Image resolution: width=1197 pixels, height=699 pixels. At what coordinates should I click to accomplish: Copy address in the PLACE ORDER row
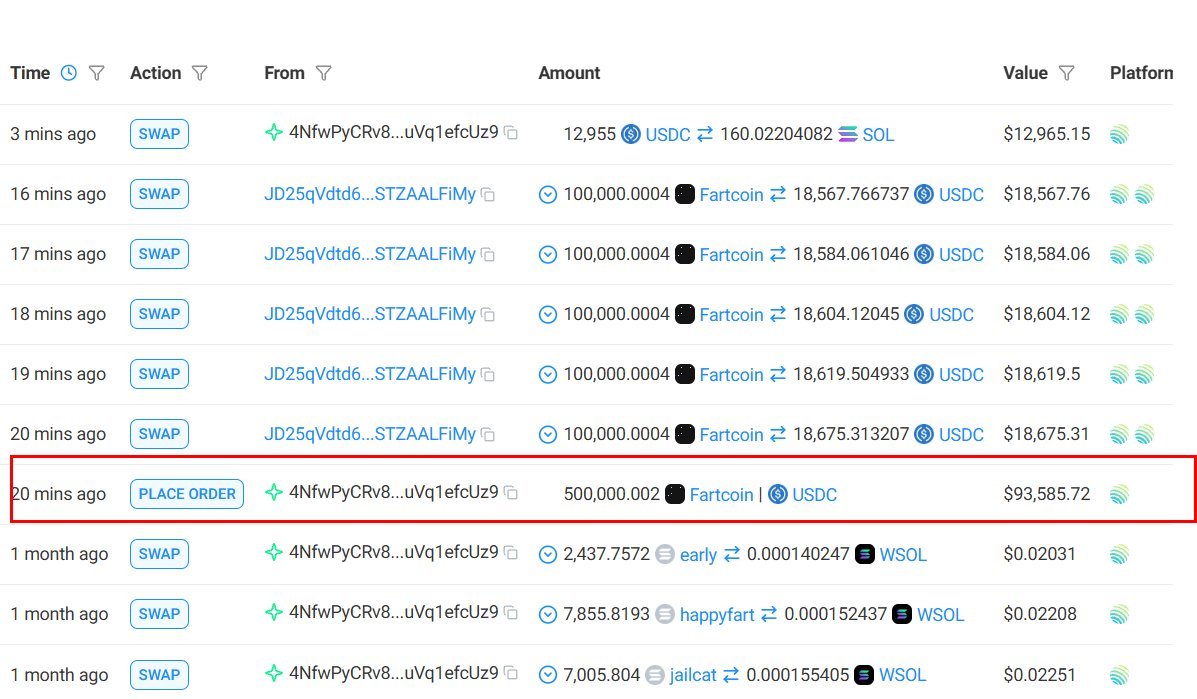point(511,493)
